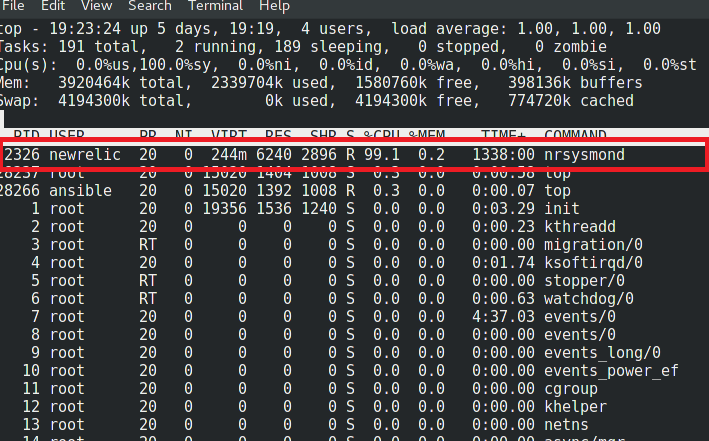This screenshot has height=441, width=709.
Task: Click the 4:37.03 time value
Action: [x=503, y=317]
